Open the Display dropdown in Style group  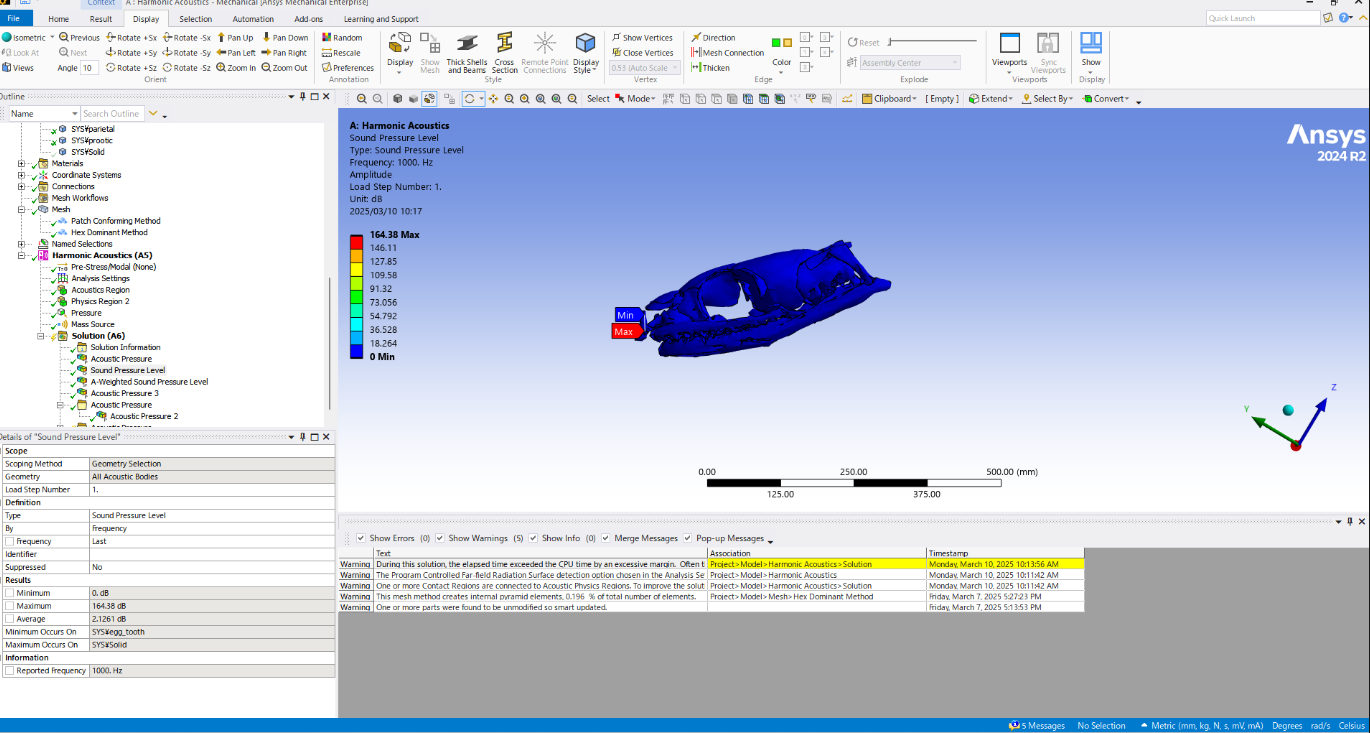pos(400,71)
